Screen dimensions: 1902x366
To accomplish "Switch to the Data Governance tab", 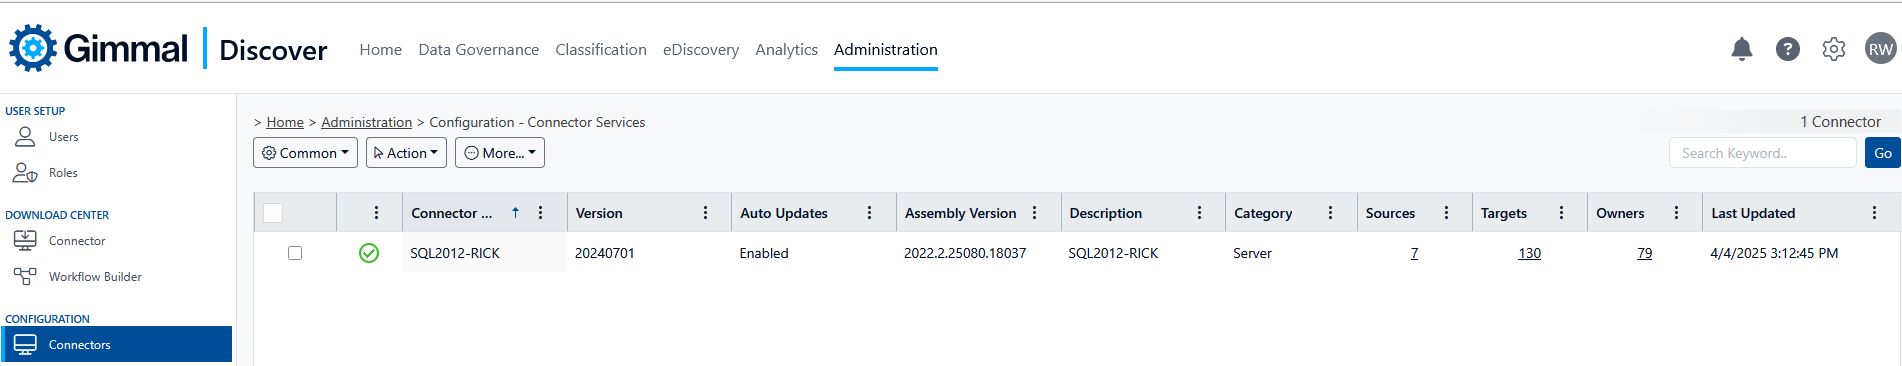I will [x=478, y=49].
